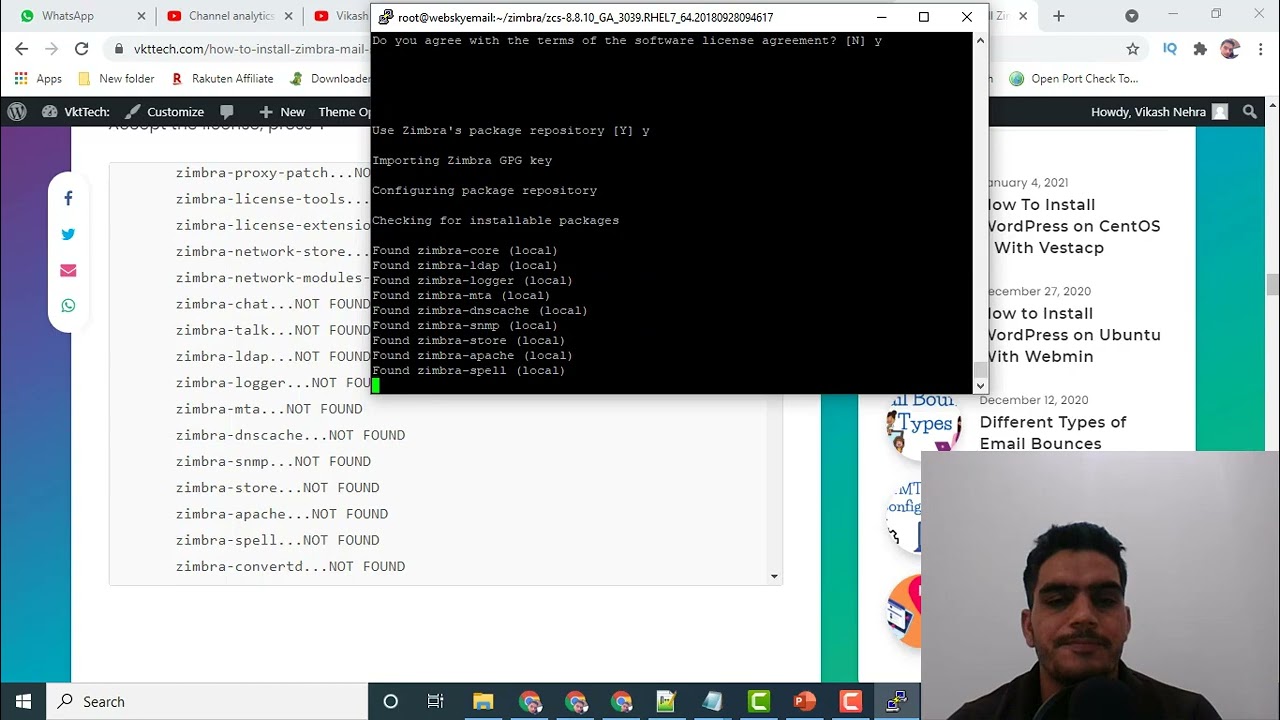Switch to PuTTY in the taskbar
Viewport: 1280px width, 720px height.
[x=896, y=701]
